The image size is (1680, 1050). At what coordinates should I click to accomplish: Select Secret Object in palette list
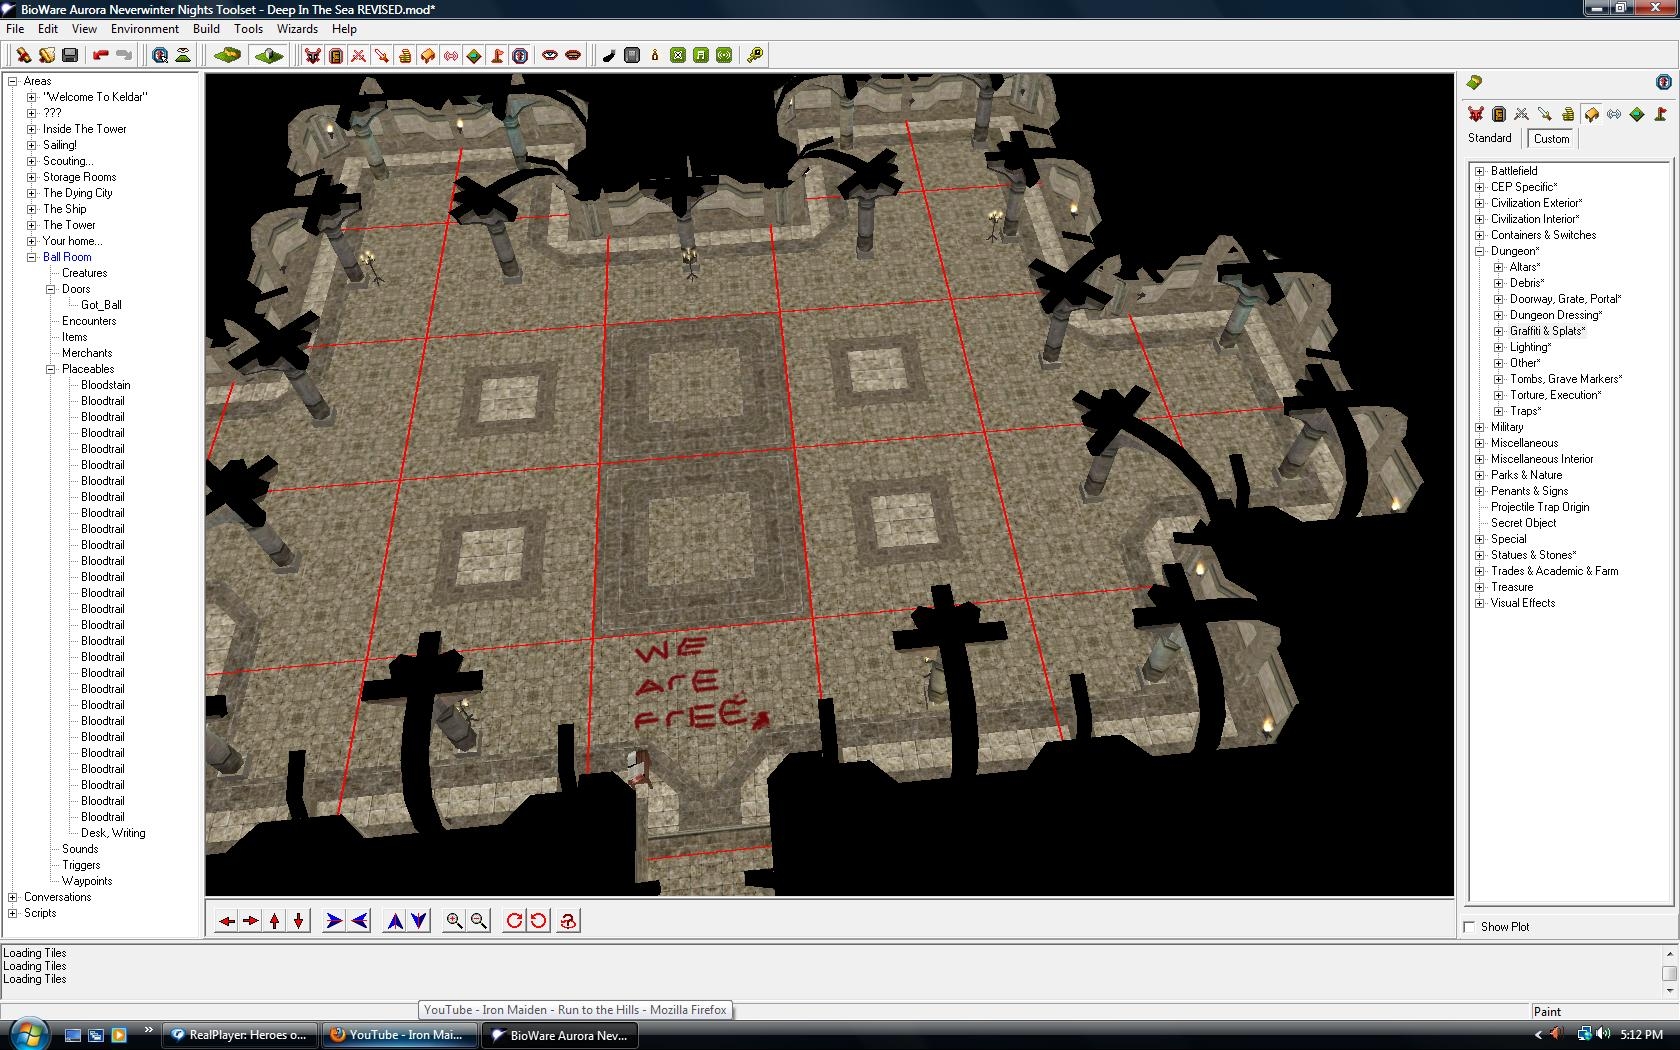[x=1523, y=523]
